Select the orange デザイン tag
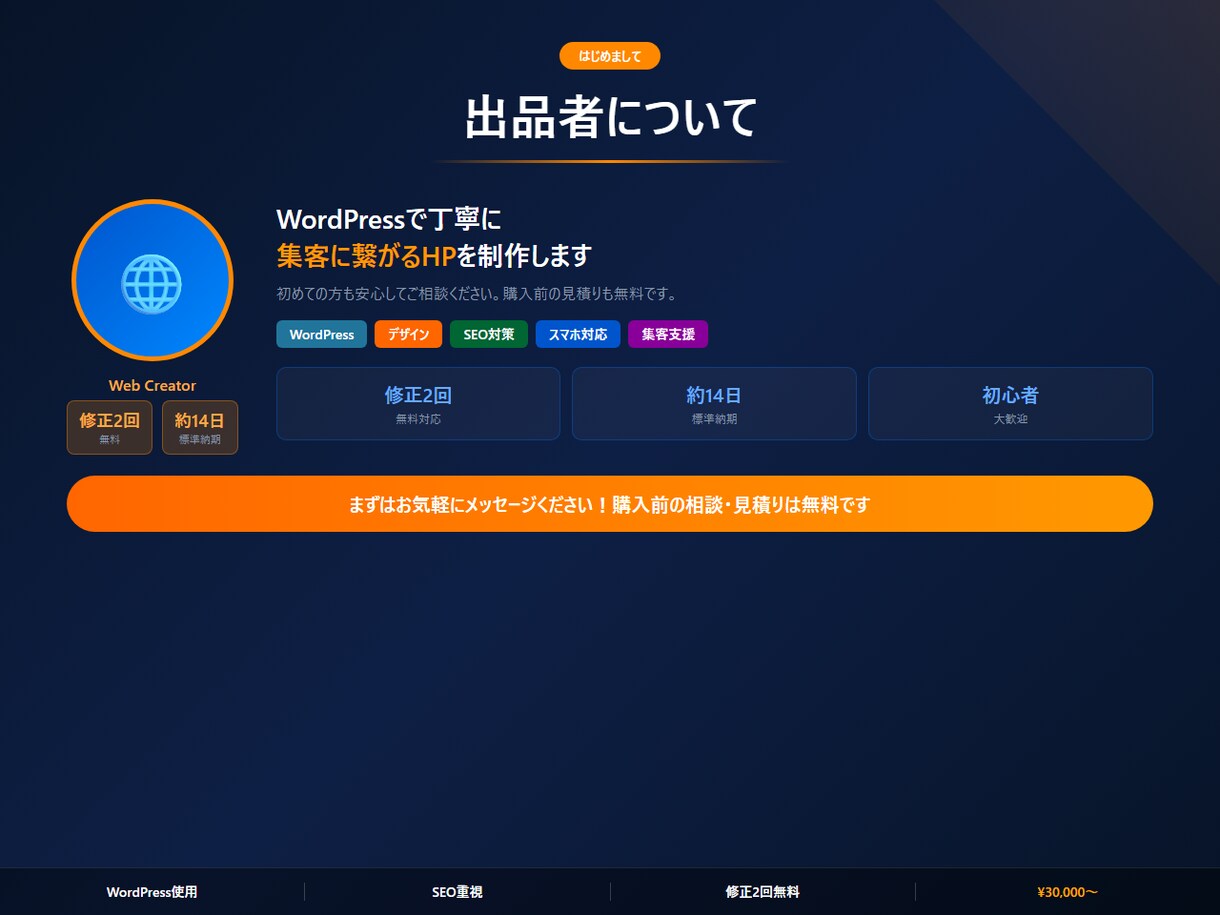Viewport: 1220px width, 915px height. (408, 334)
